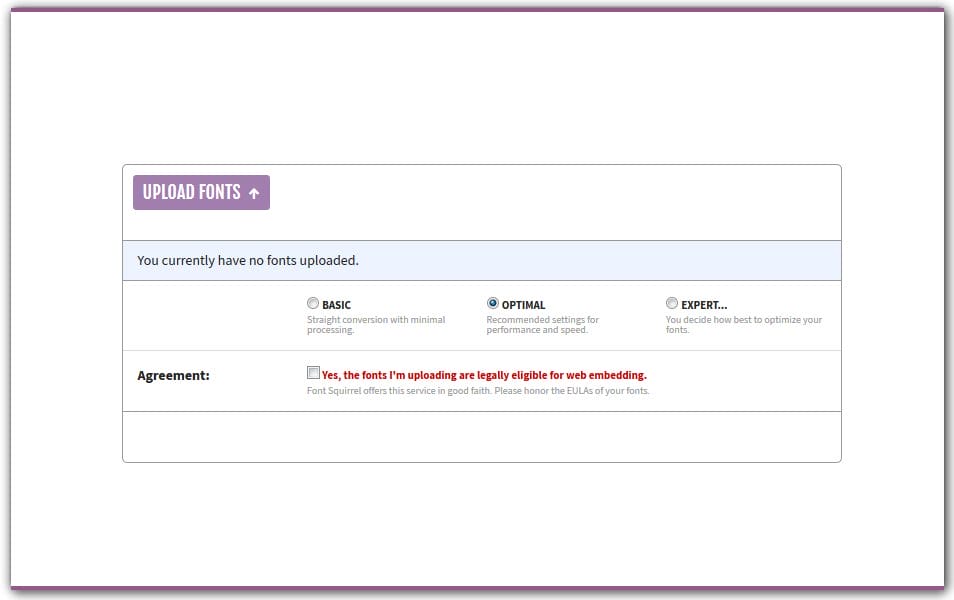Click the light blue fonts status bar
This screenshot has height=600, width=954.
click(600, 261)
